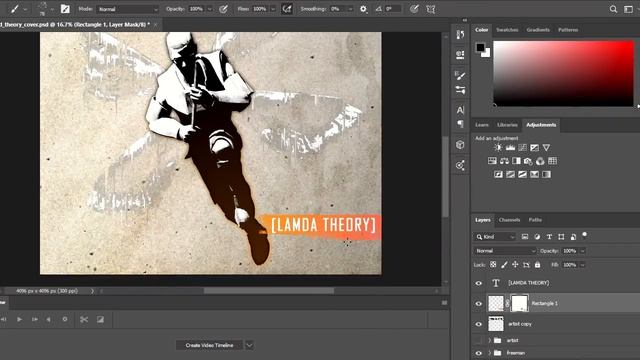The height and width of the screenshot is (360, 640).
Task: Add a Color Lookup adjustment layer
Action: coord(552,161)
